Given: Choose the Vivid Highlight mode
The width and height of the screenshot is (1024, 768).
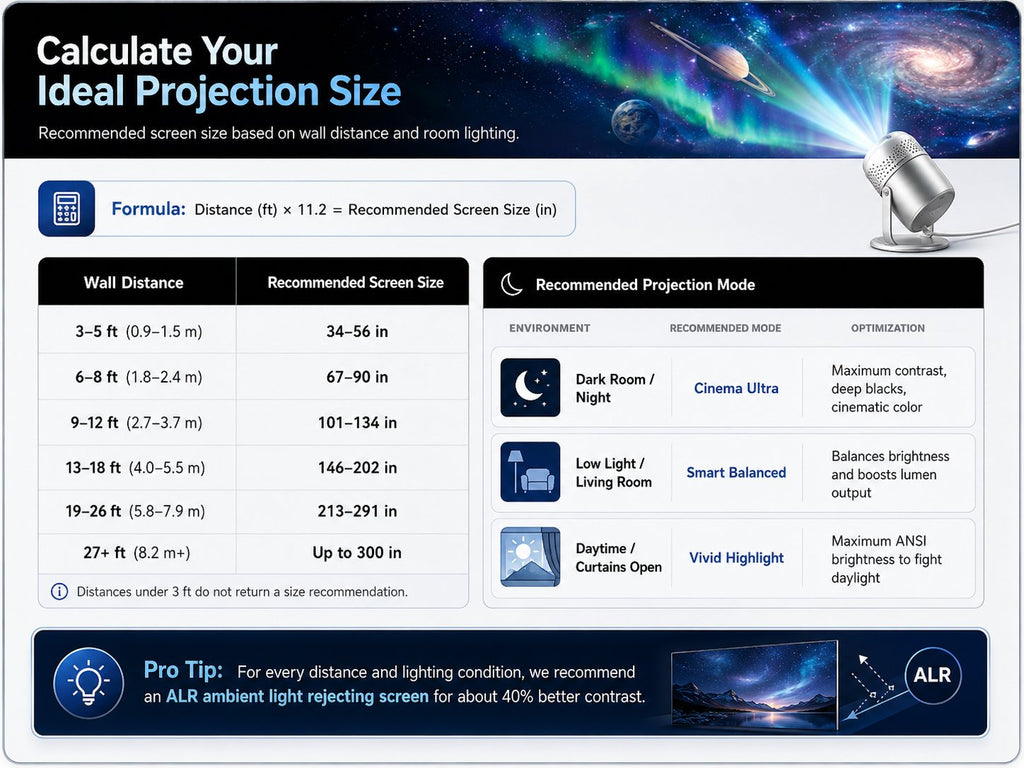Looking at the screenshot, I should (x=736, y=558).
